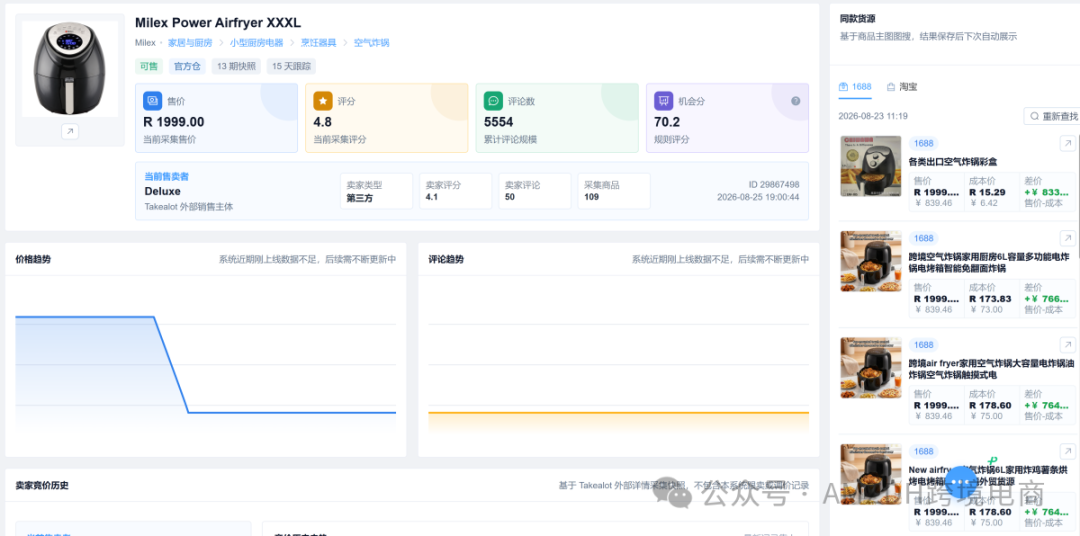The height and width of the screenshot is (536, 1080).
Task: Click the 各类出口空气炸锅彩盒 listing title
Action: pos(953,162)
